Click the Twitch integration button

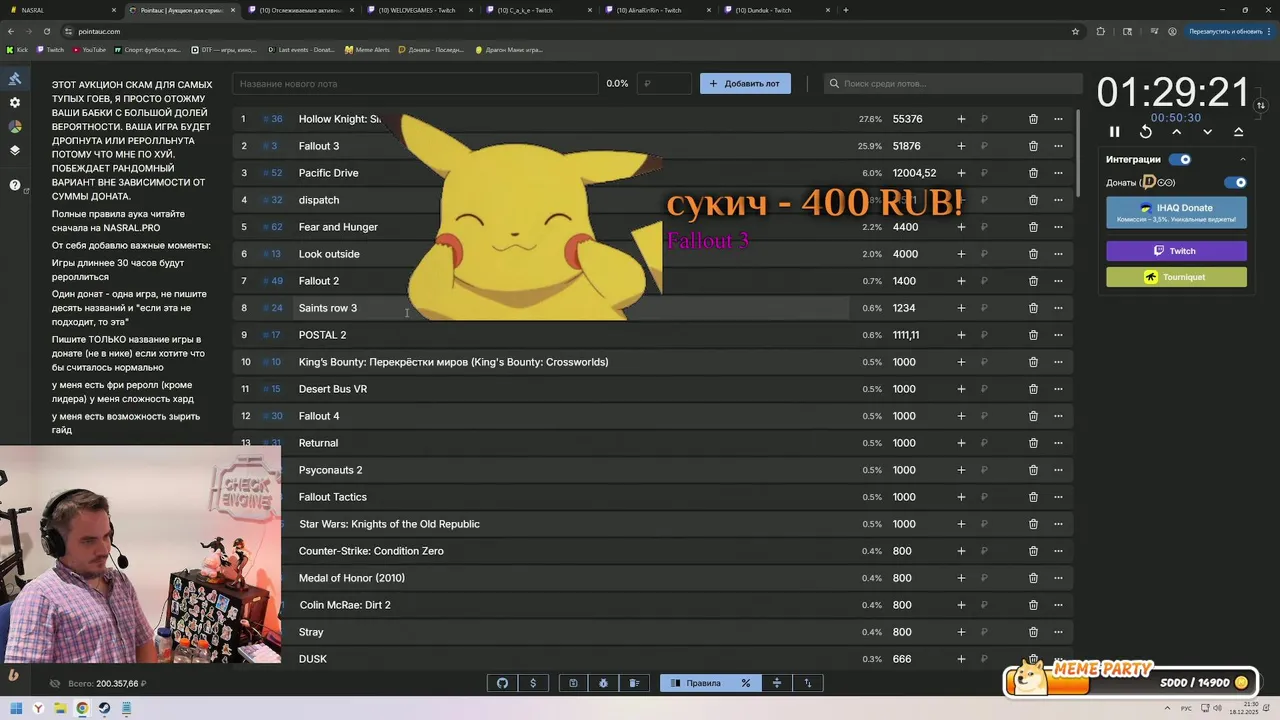[1176, 251]
